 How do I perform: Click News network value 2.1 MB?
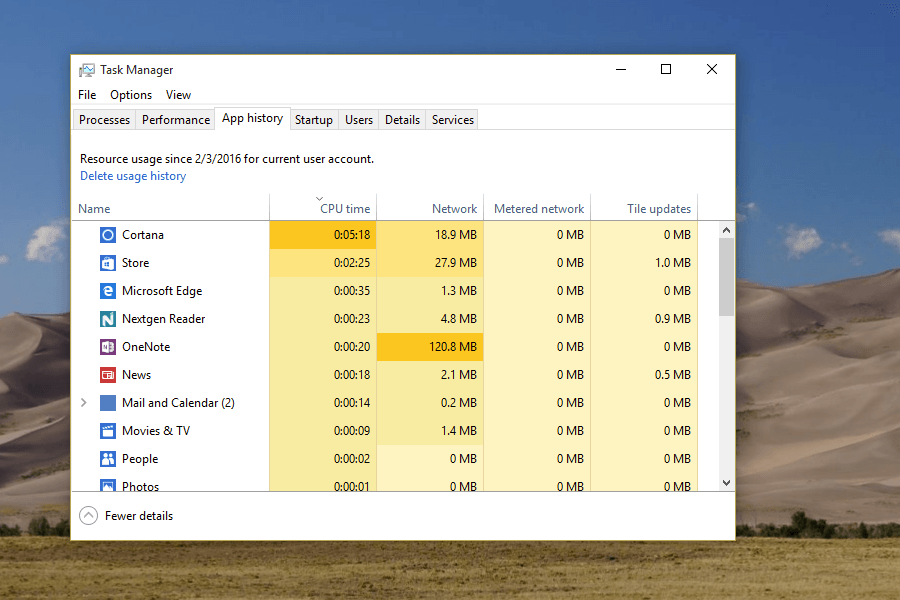(x=459, y=375)
